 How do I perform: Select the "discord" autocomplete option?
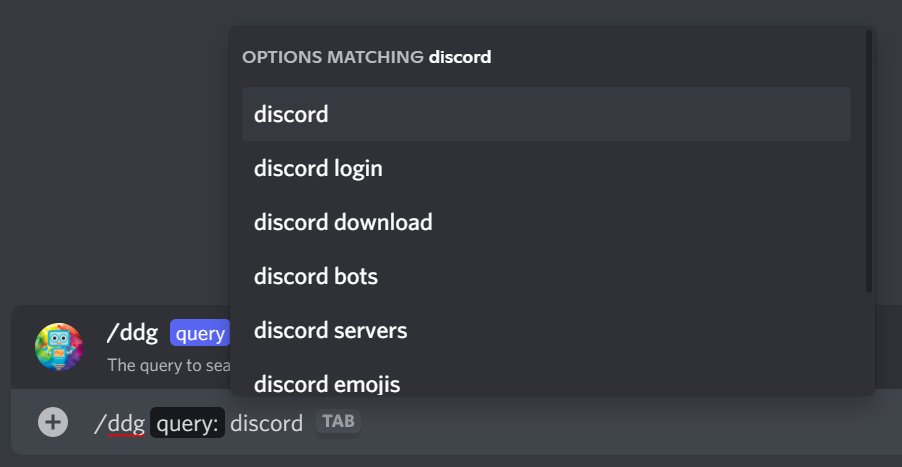(546, 114)
